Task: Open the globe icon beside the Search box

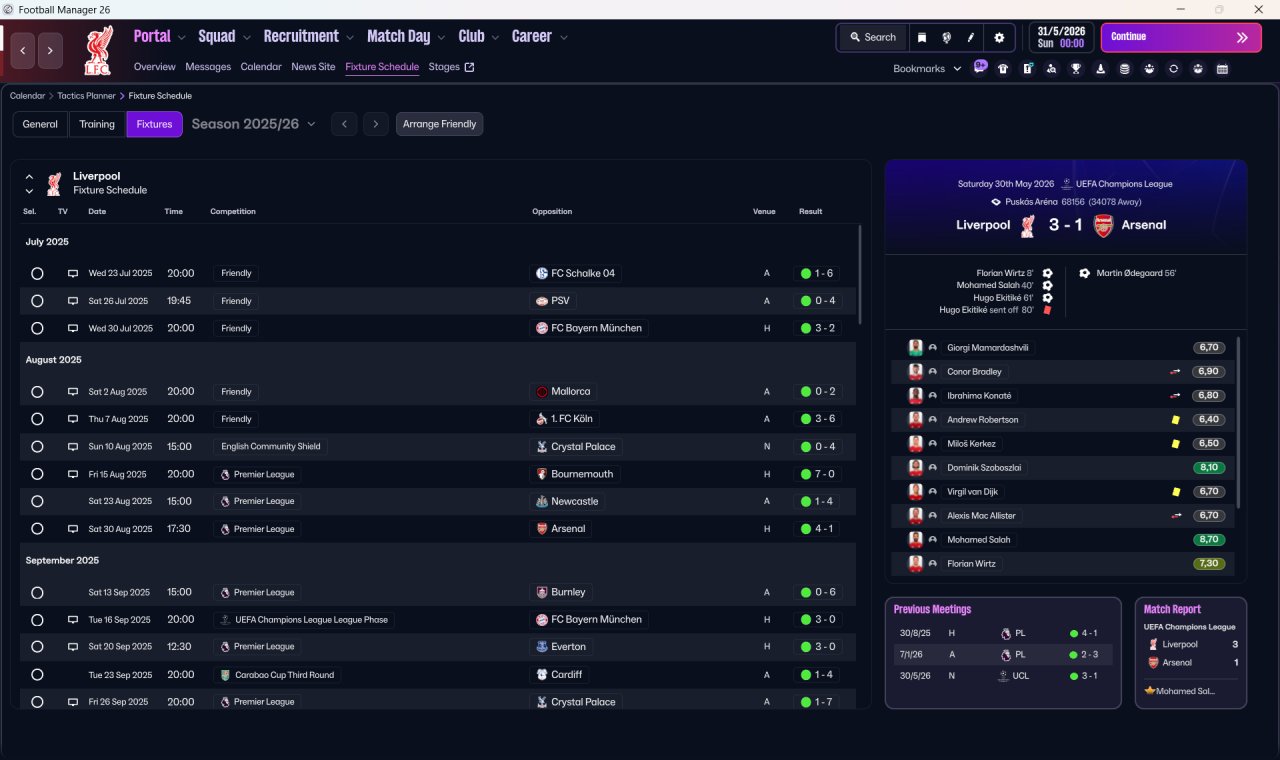Action: coord(946,38)
